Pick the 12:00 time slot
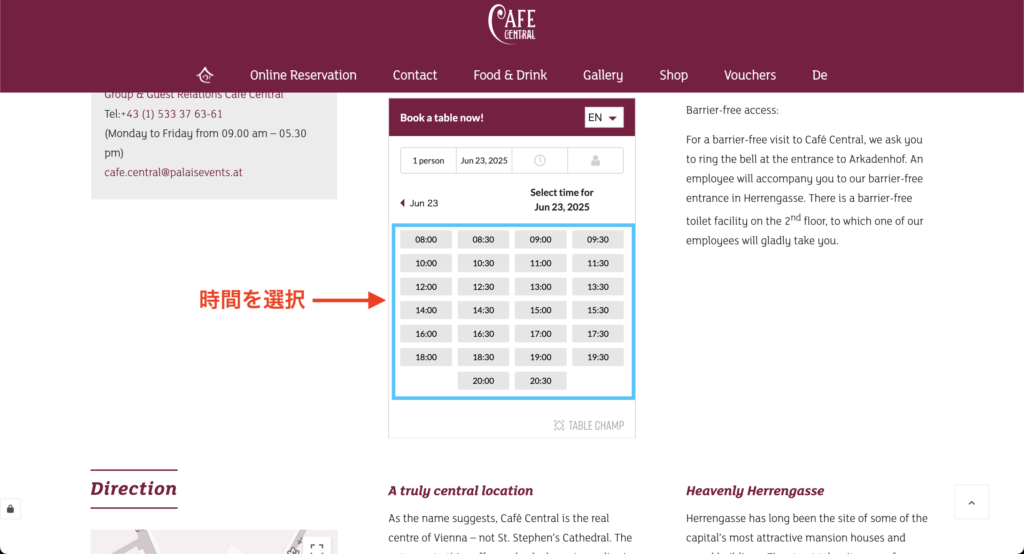The image size is (1024, 554). click(426, 287)
